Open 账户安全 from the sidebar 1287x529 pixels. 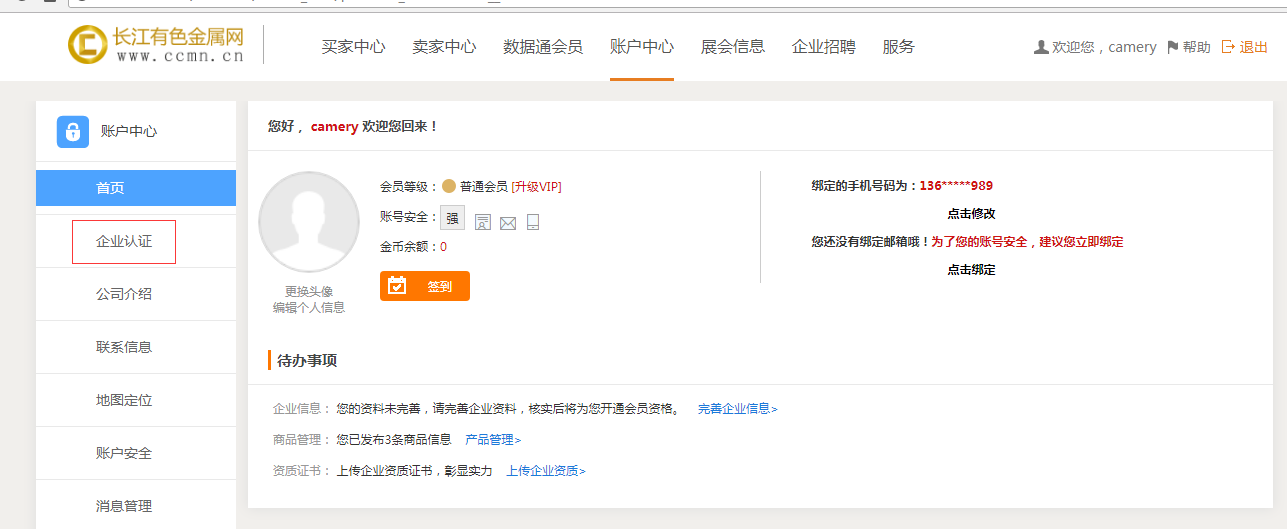pos(124,453)
